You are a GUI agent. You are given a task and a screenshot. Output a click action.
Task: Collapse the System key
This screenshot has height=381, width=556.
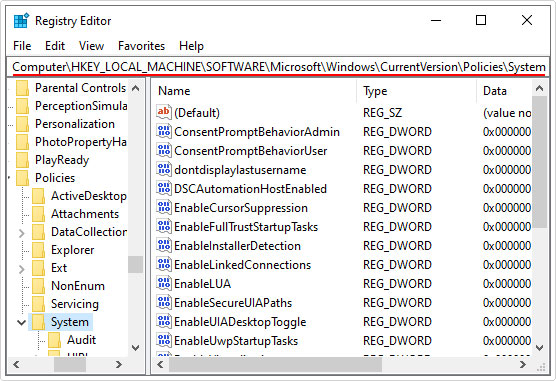(22, 322)
